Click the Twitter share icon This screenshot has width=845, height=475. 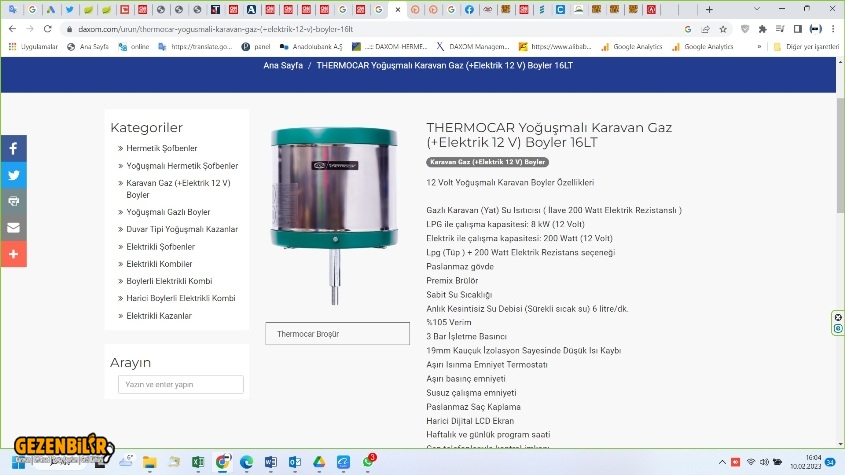click(x=13, y=175)
